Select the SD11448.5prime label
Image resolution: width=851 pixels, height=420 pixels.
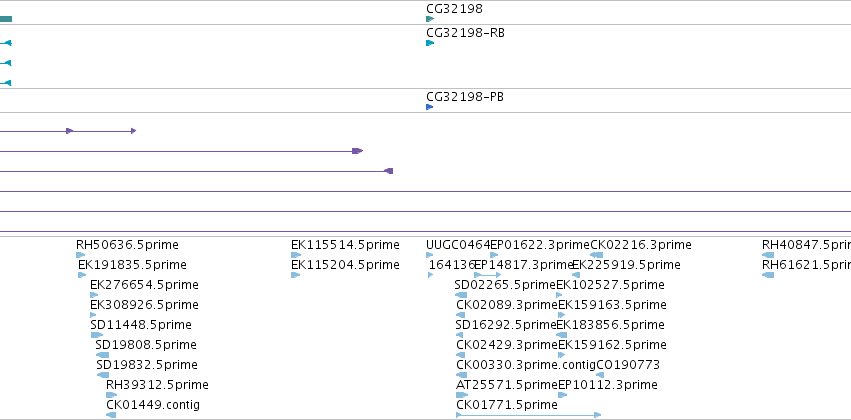tap(141, 324)
